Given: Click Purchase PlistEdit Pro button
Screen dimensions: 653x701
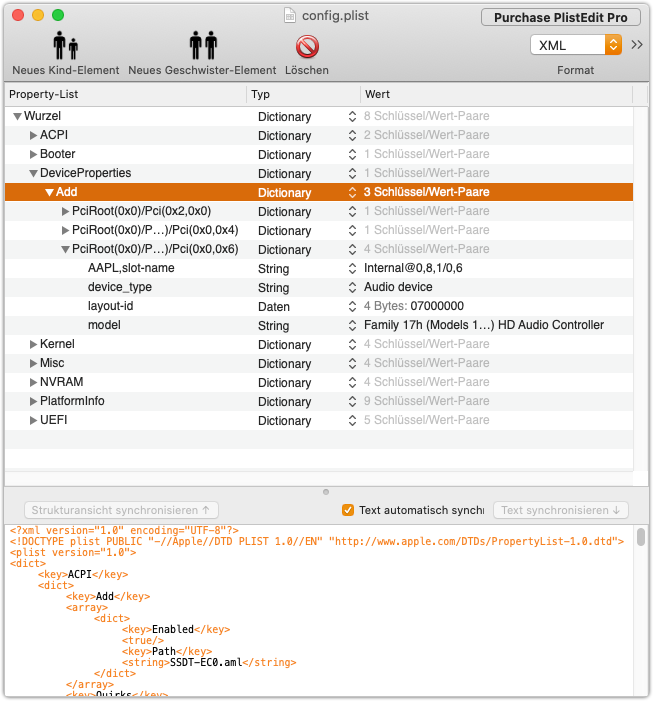Looking at the screenshot, I should click(x=560, y=17).
